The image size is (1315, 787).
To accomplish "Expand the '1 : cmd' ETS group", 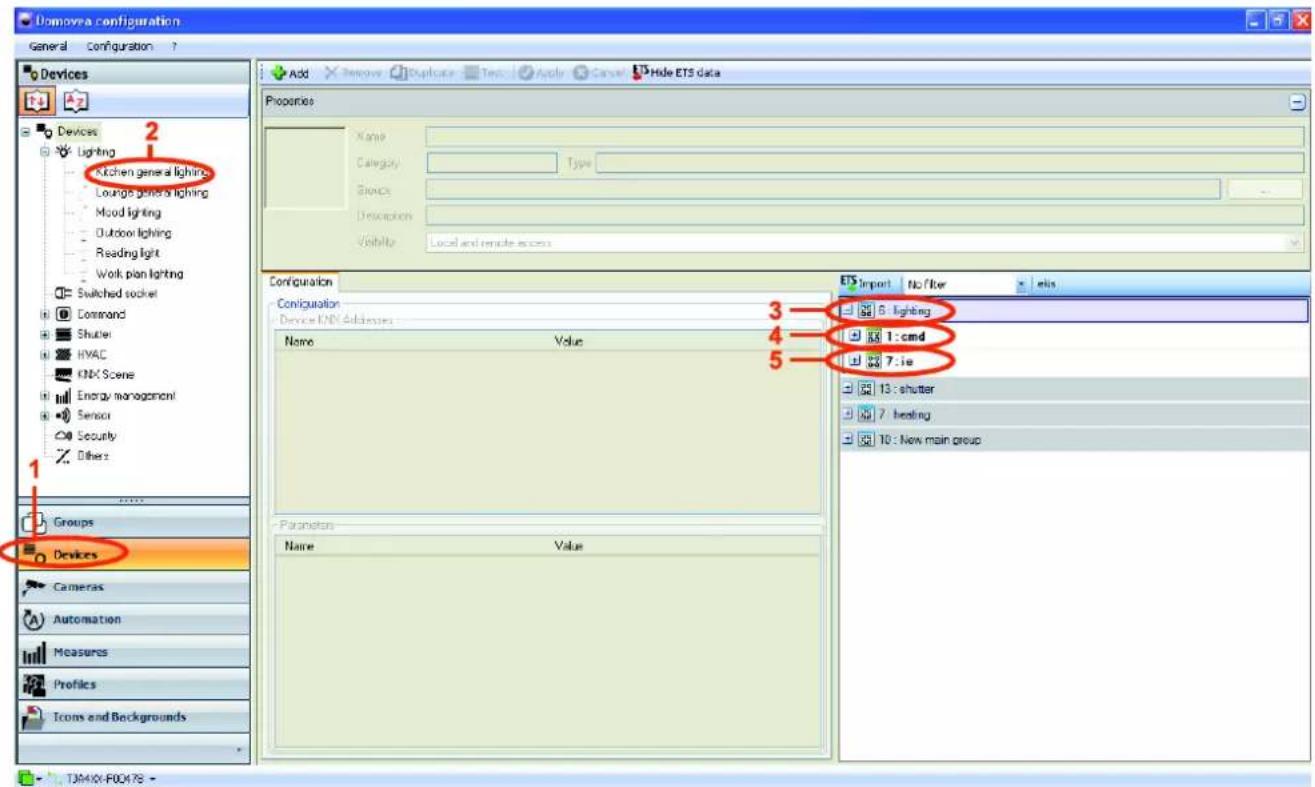I will (x=855, y=336).
